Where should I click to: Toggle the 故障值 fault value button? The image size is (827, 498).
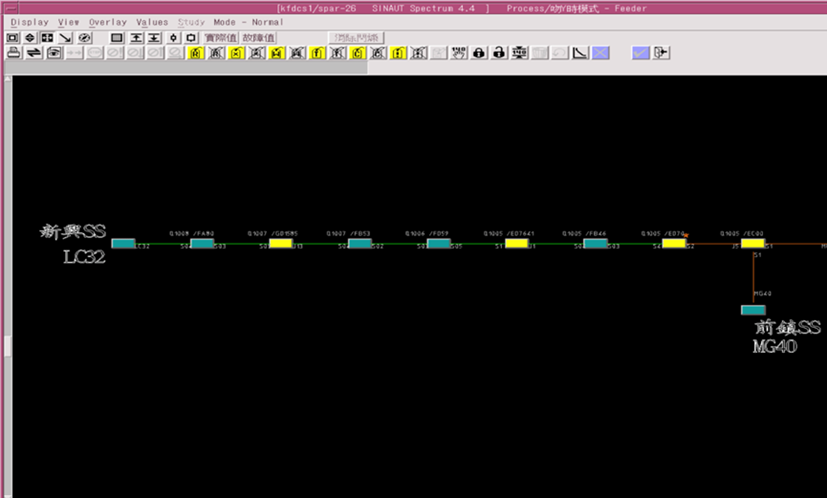point(258,38)
